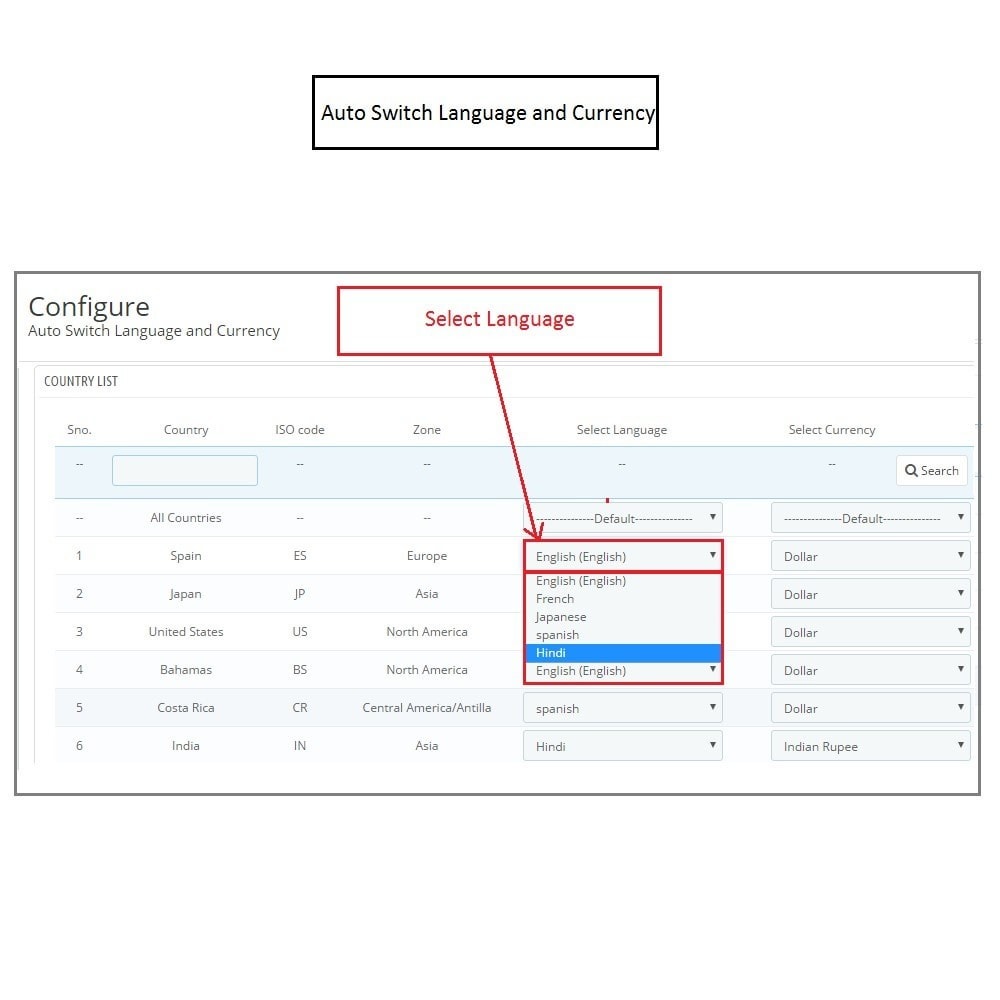Viewport: 1000px width, 1000px height.
Task: Open the All Countries language Default dropdown
Action: [622, 518]
